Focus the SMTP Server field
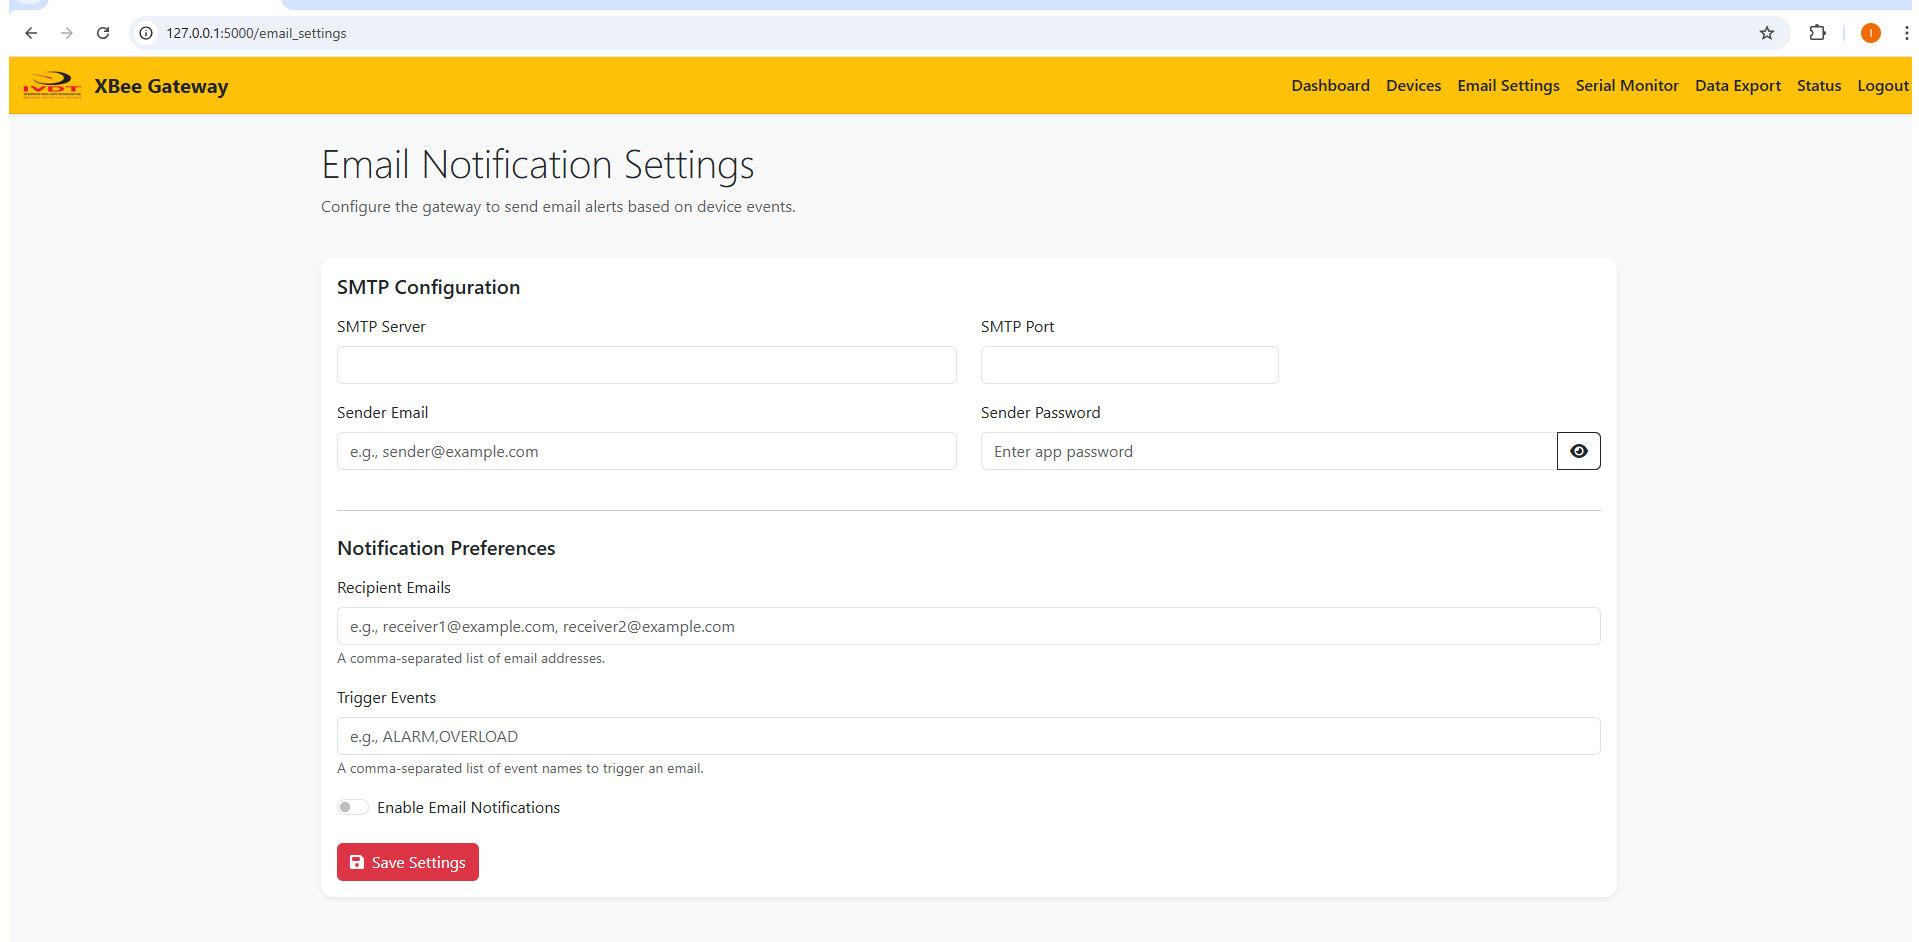The width and height of the screenshot is (1919, 942). (646, 365)
